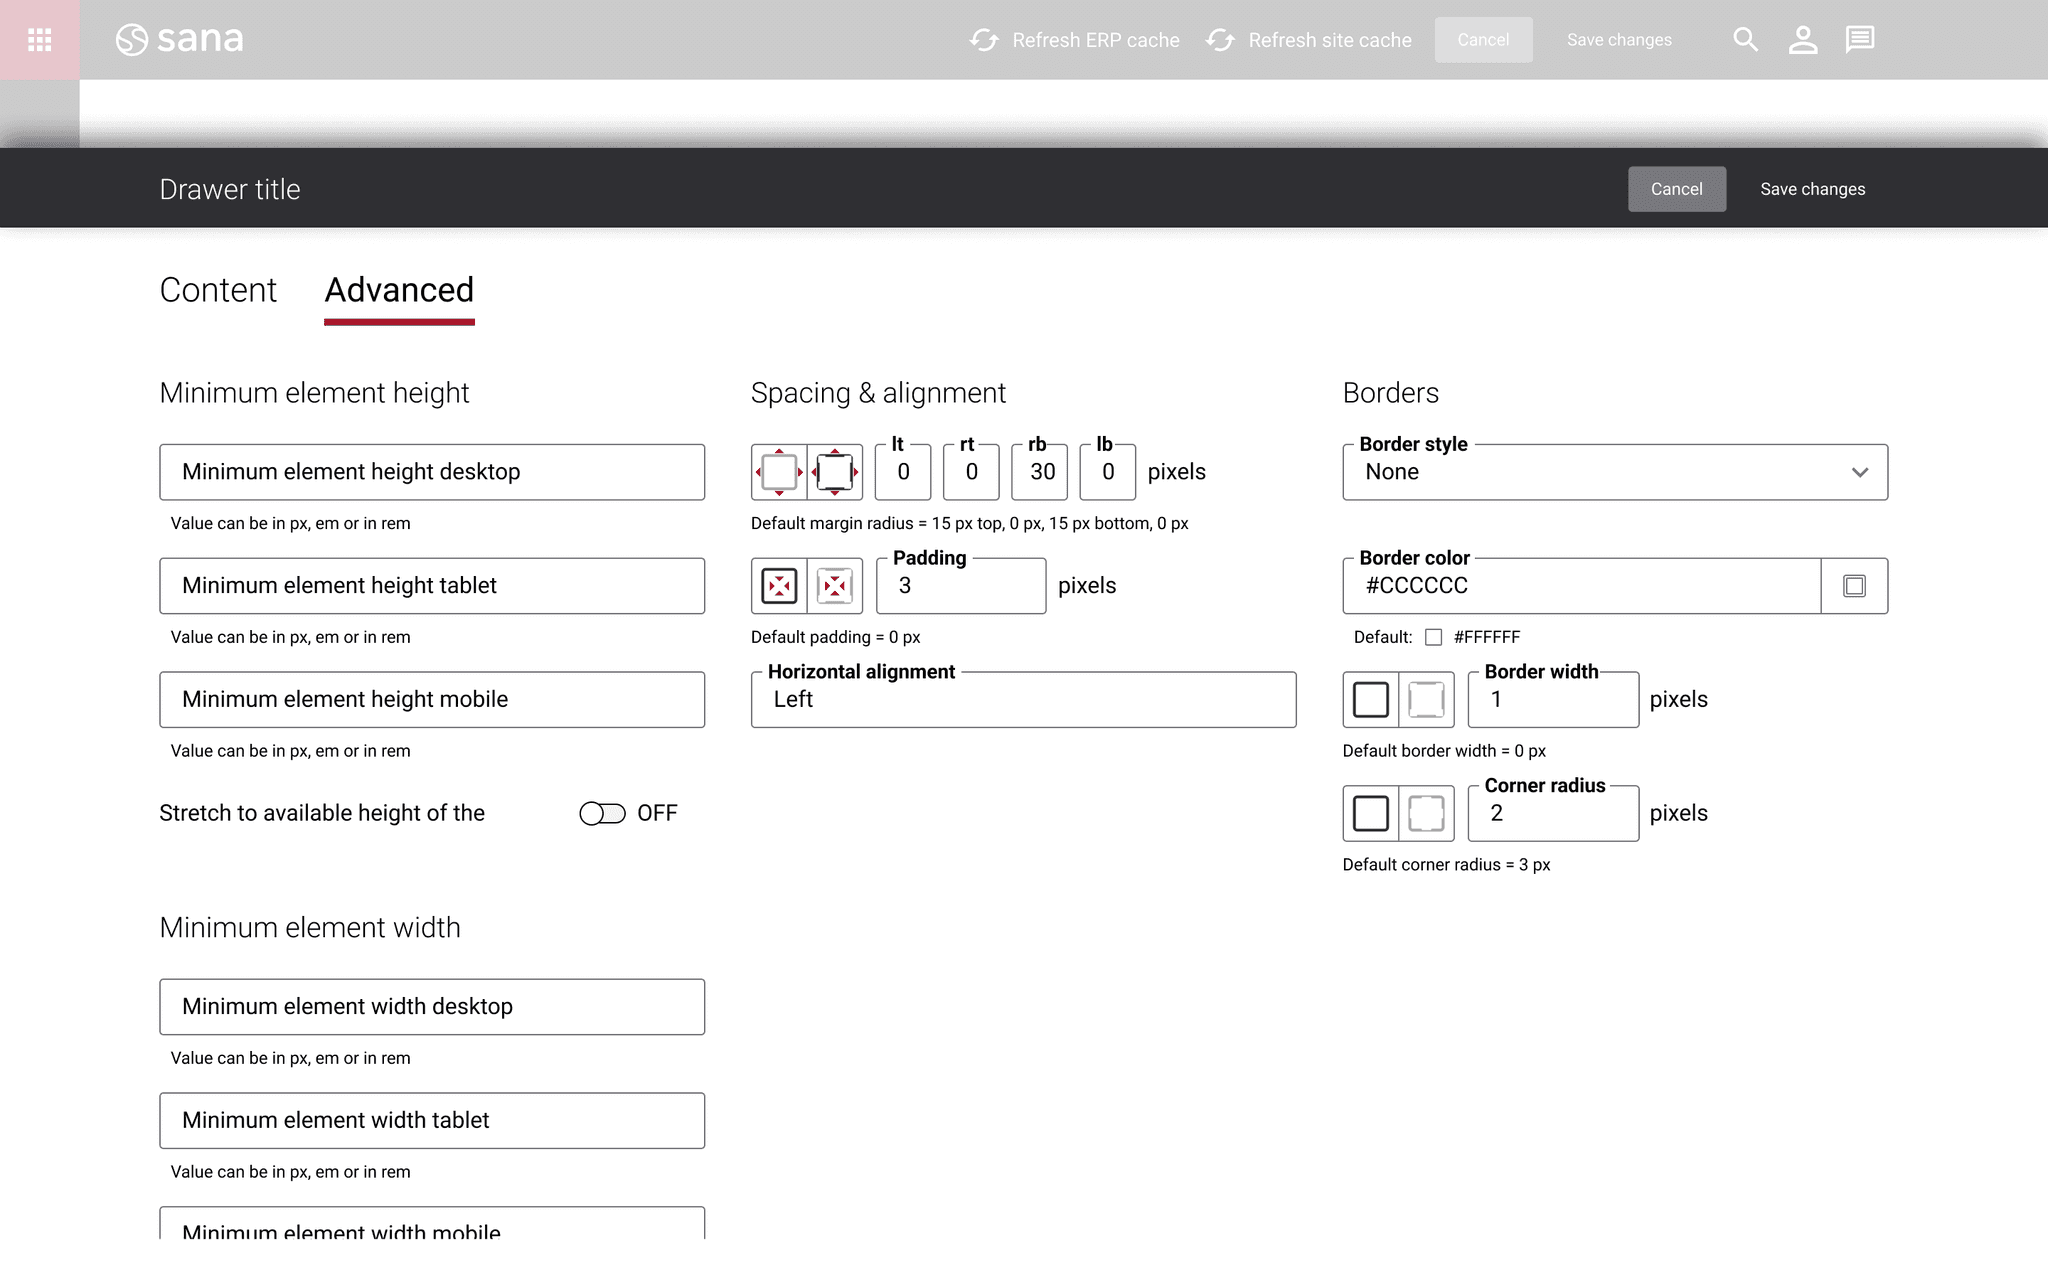Click the default #FFFFFF color checkbox

pyautogui.click(x=1433, y=637)
